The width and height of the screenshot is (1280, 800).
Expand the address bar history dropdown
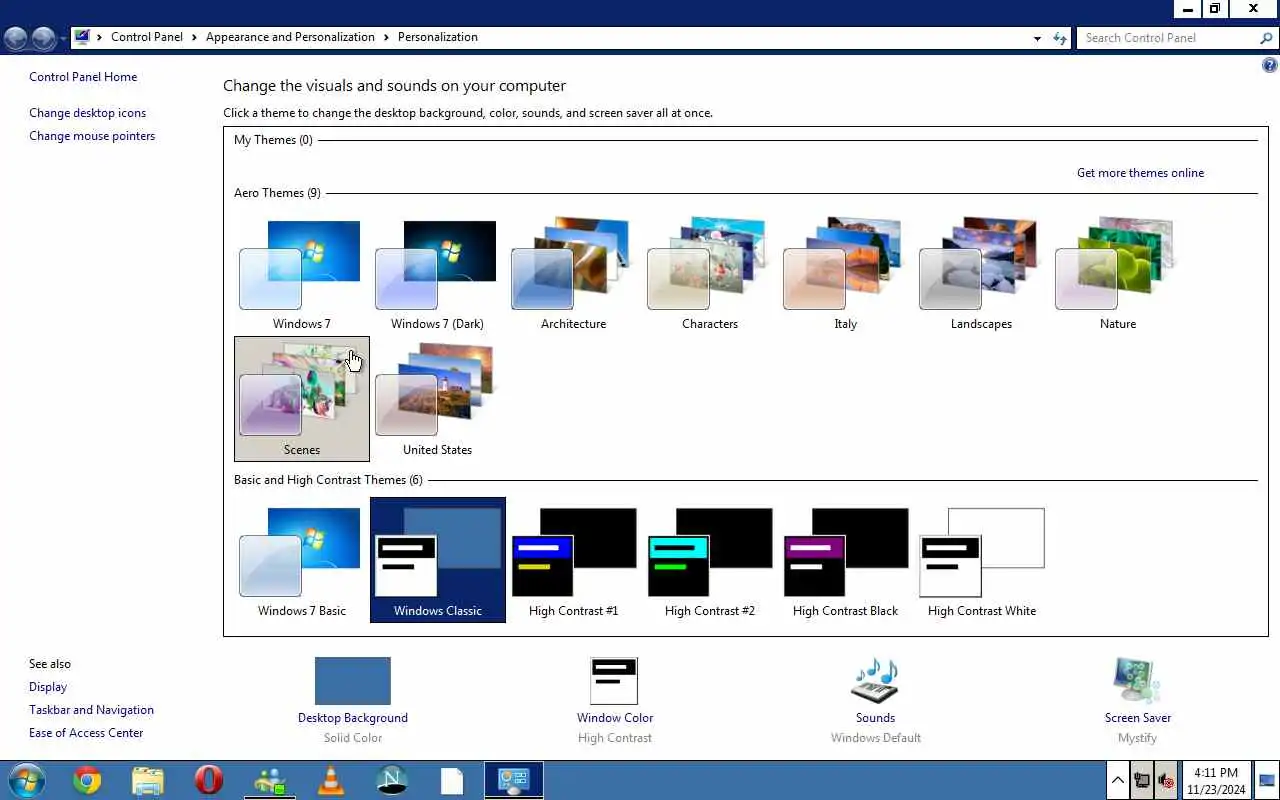1037,38
